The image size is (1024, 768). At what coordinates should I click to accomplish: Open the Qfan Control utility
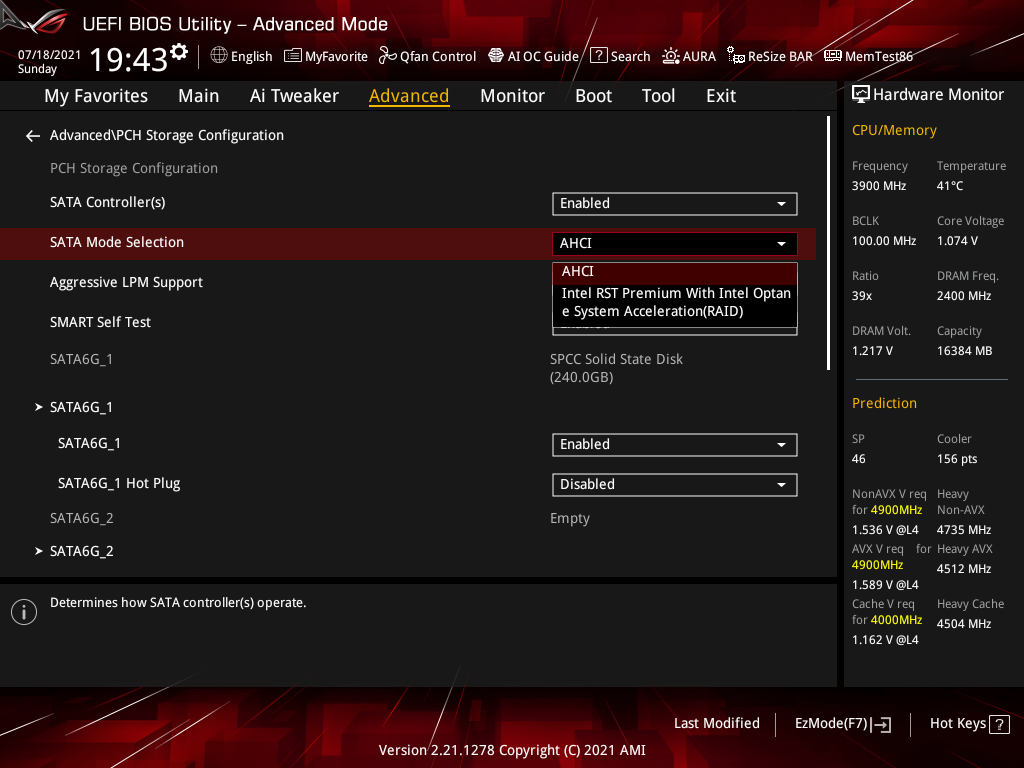[x=427, y=56]
